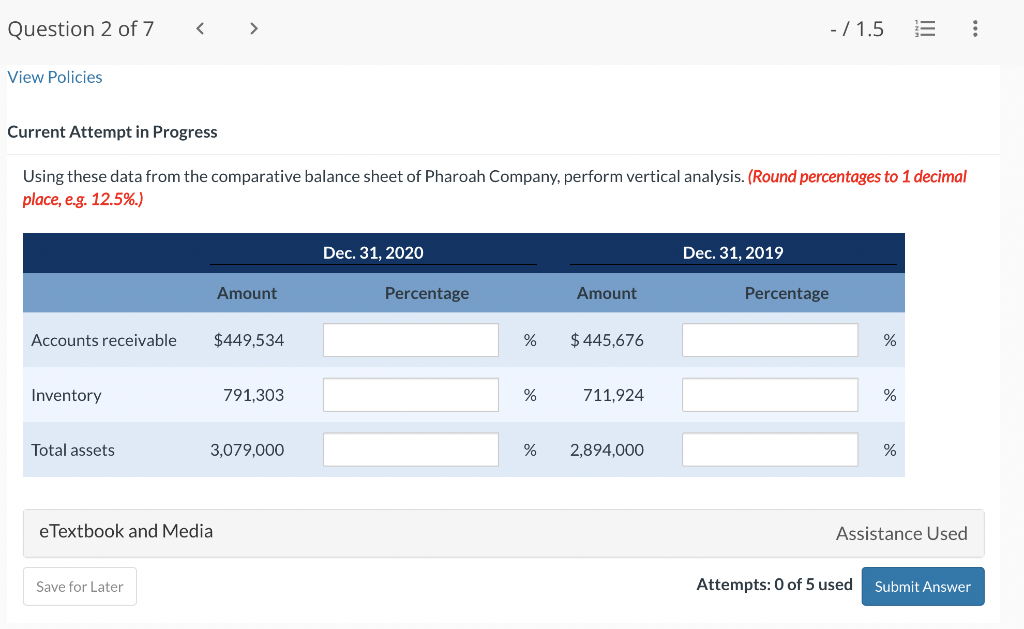This screenshot has height=629, width=1024.
Task: Click the Question 2 of 7 title
Action: point(81,29)
